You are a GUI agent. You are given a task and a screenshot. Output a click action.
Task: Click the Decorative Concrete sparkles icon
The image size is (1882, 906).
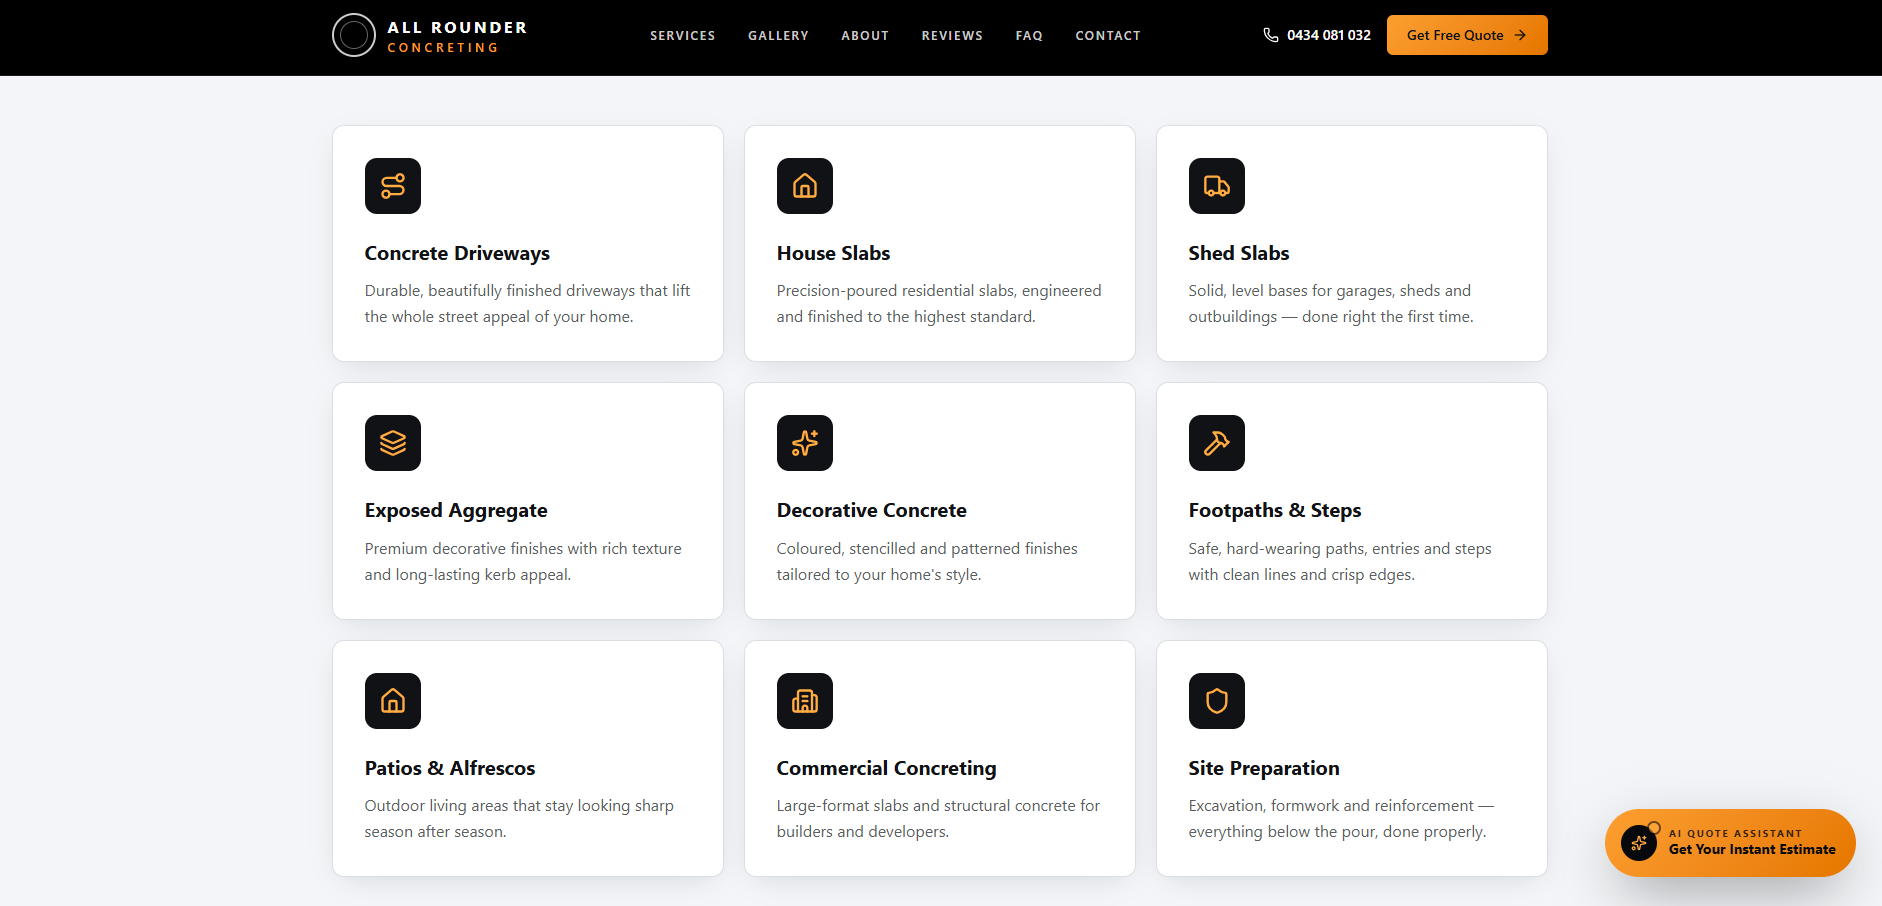click(x=805, y=443)
